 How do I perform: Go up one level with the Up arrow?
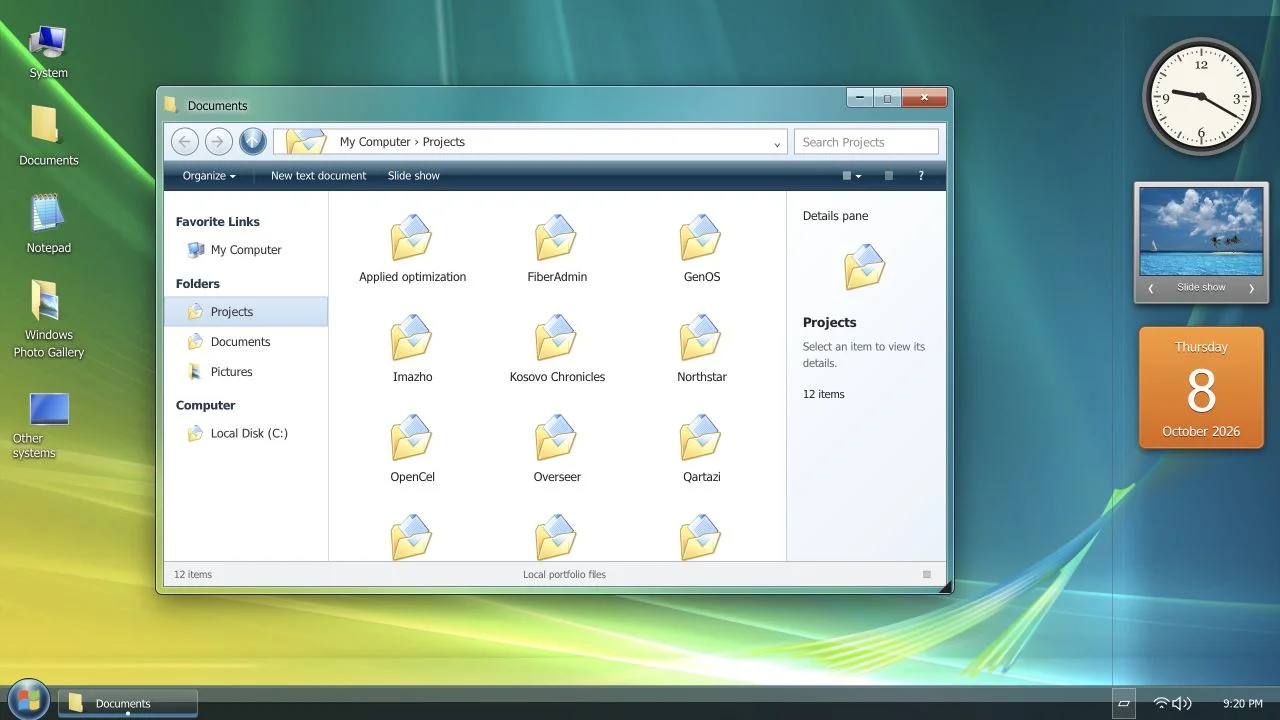pos(252,142)
